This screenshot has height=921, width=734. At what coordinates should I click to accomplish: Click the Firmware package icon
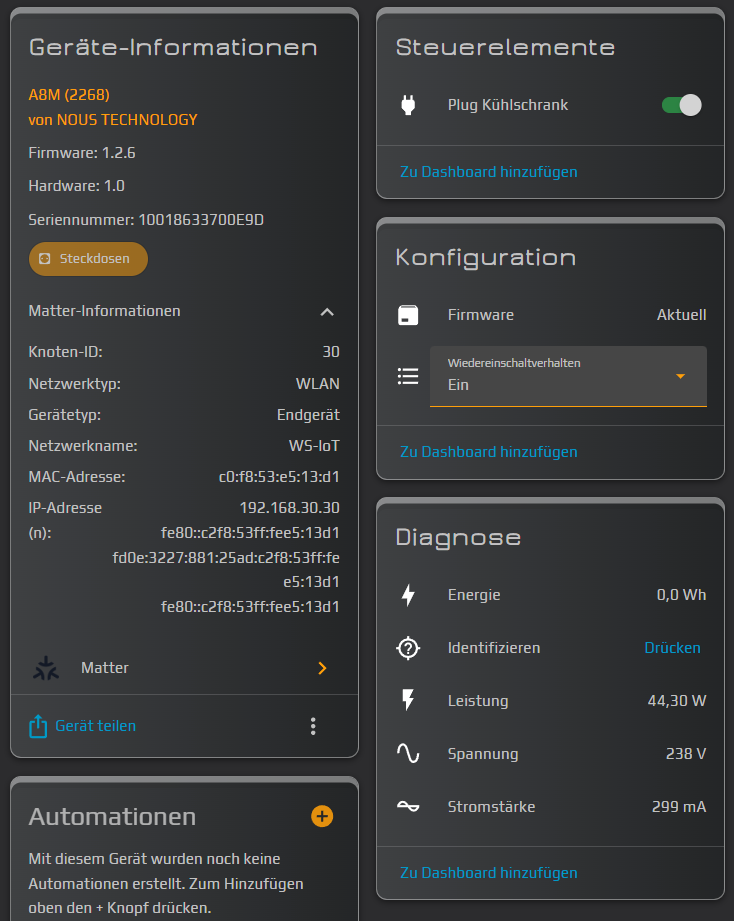408,315
